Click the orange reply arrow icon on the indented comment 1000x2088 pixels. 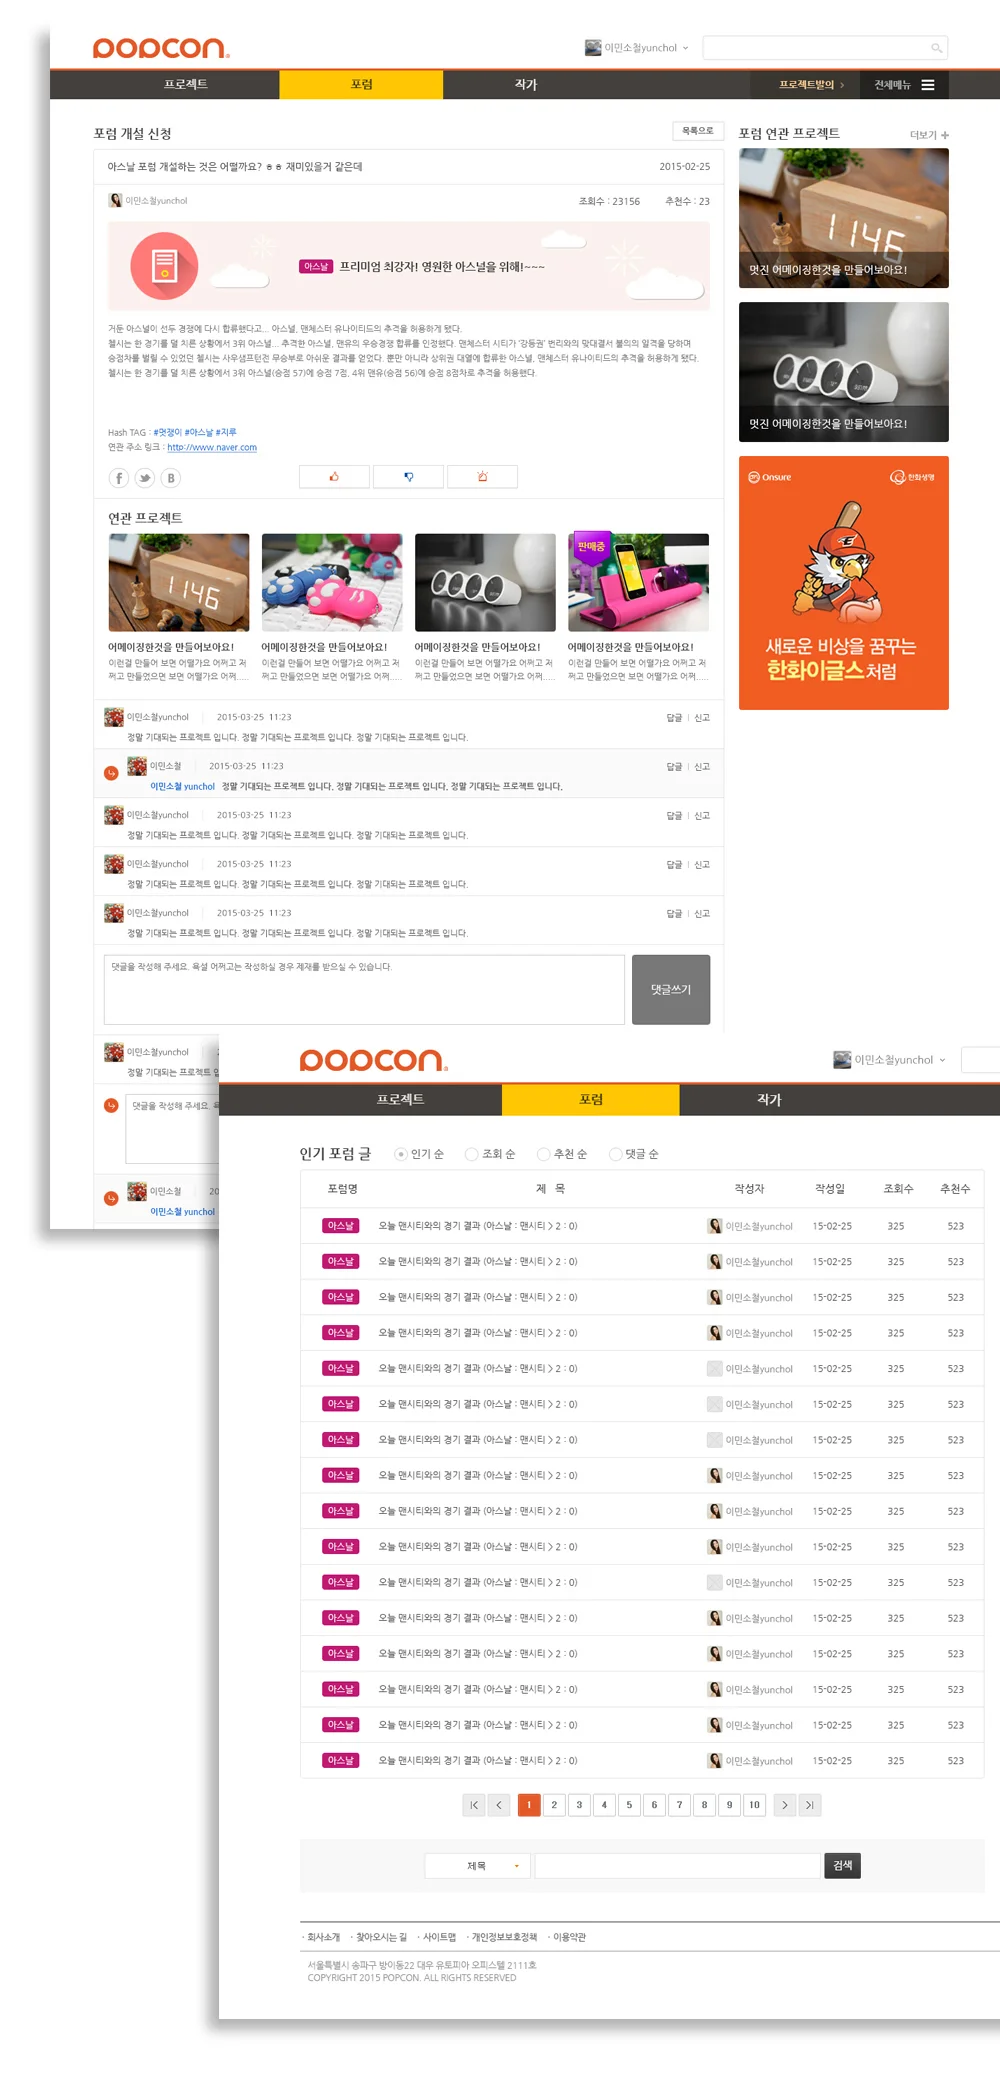tap(111, 773)
